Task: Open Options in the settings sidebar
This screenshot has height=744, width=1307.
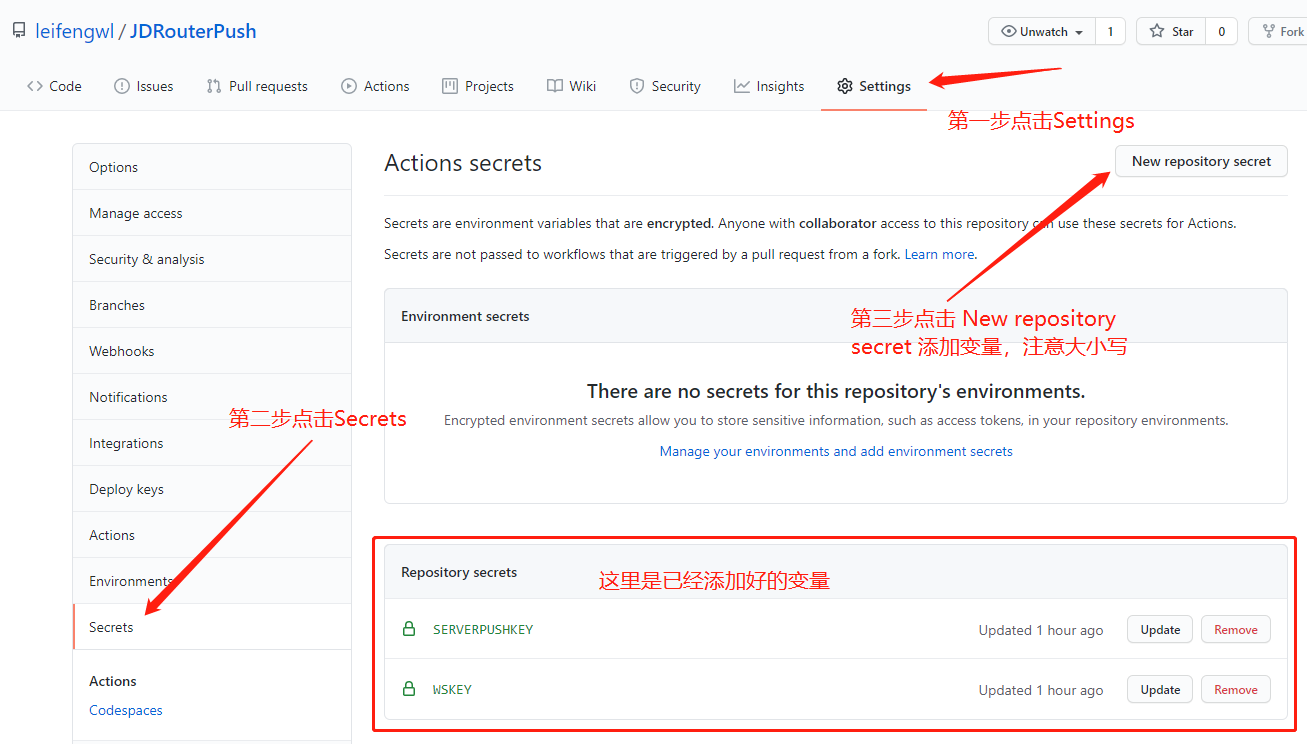Action: 212,167
